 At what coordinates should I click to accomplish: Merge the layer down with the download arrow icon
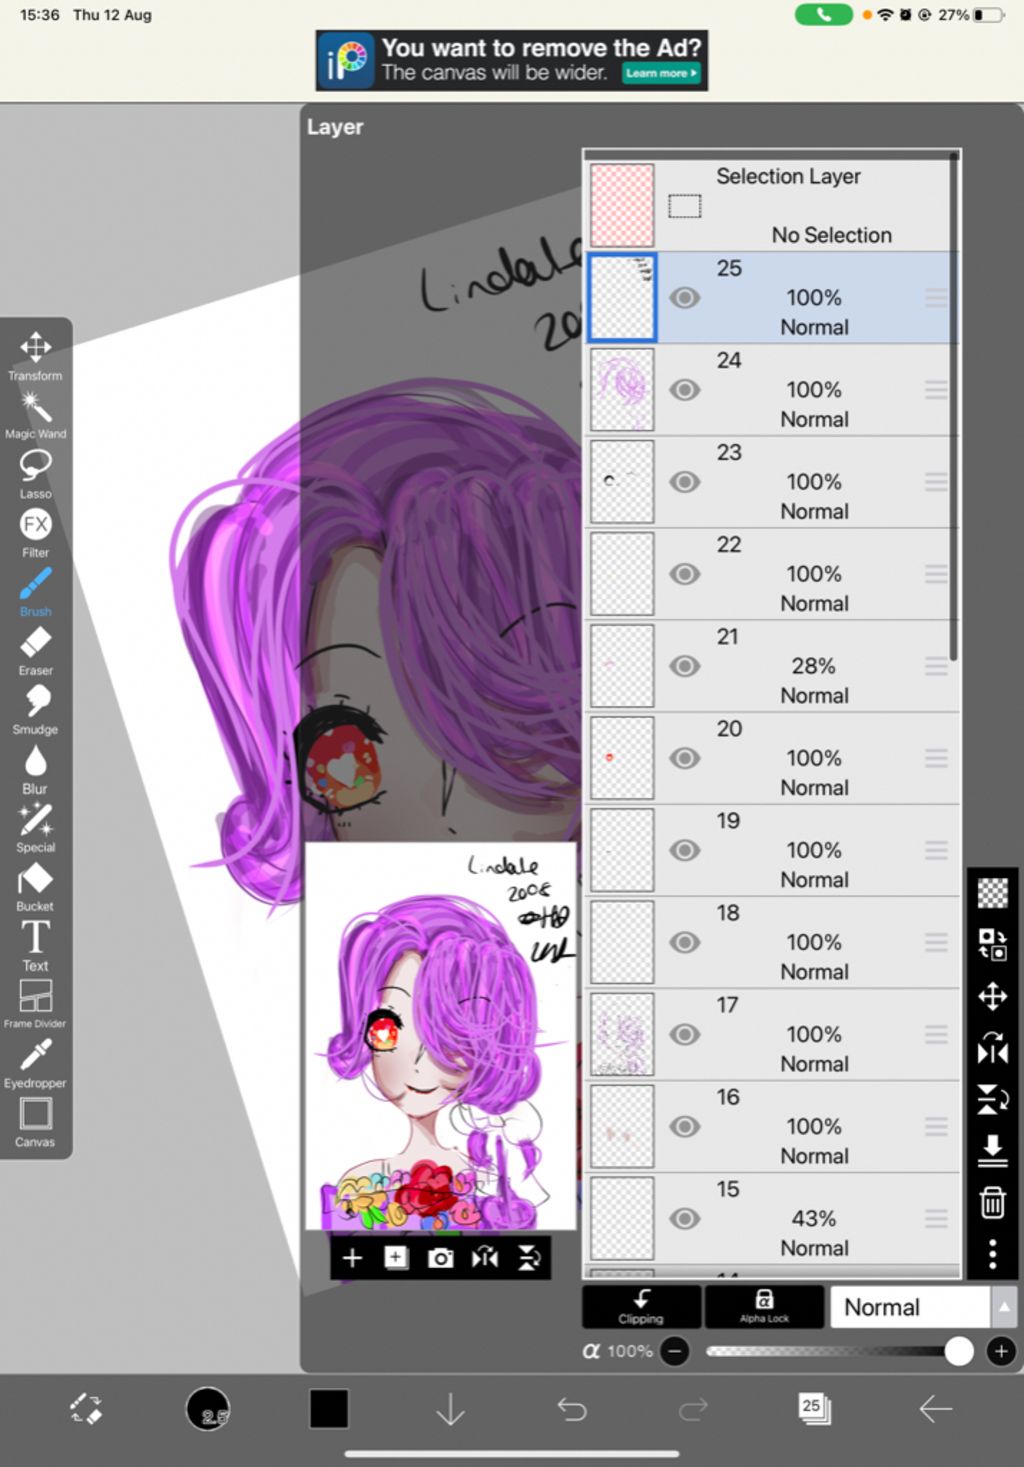tap(992, 1150)
